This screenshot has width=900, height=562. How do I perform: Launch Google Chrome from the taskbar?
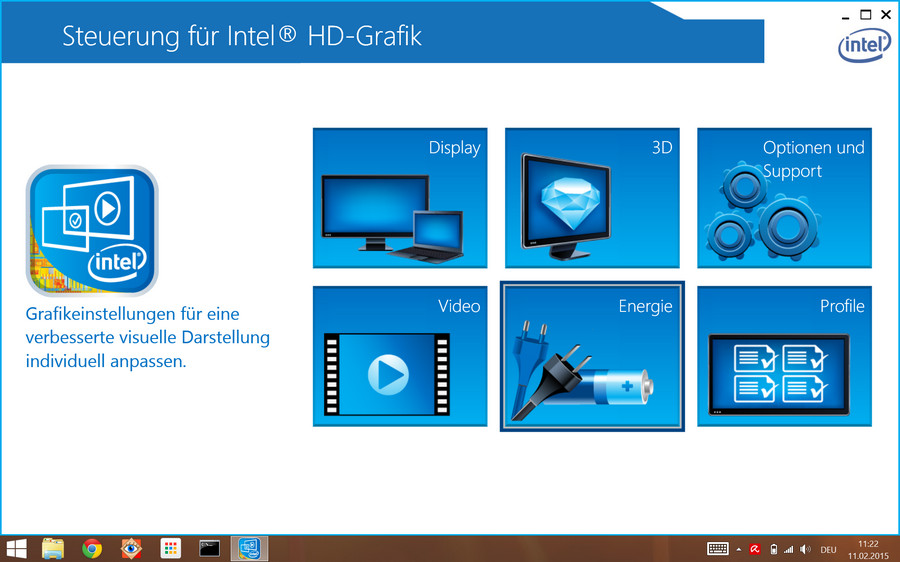pyautogui.click(x=92, y=549)
